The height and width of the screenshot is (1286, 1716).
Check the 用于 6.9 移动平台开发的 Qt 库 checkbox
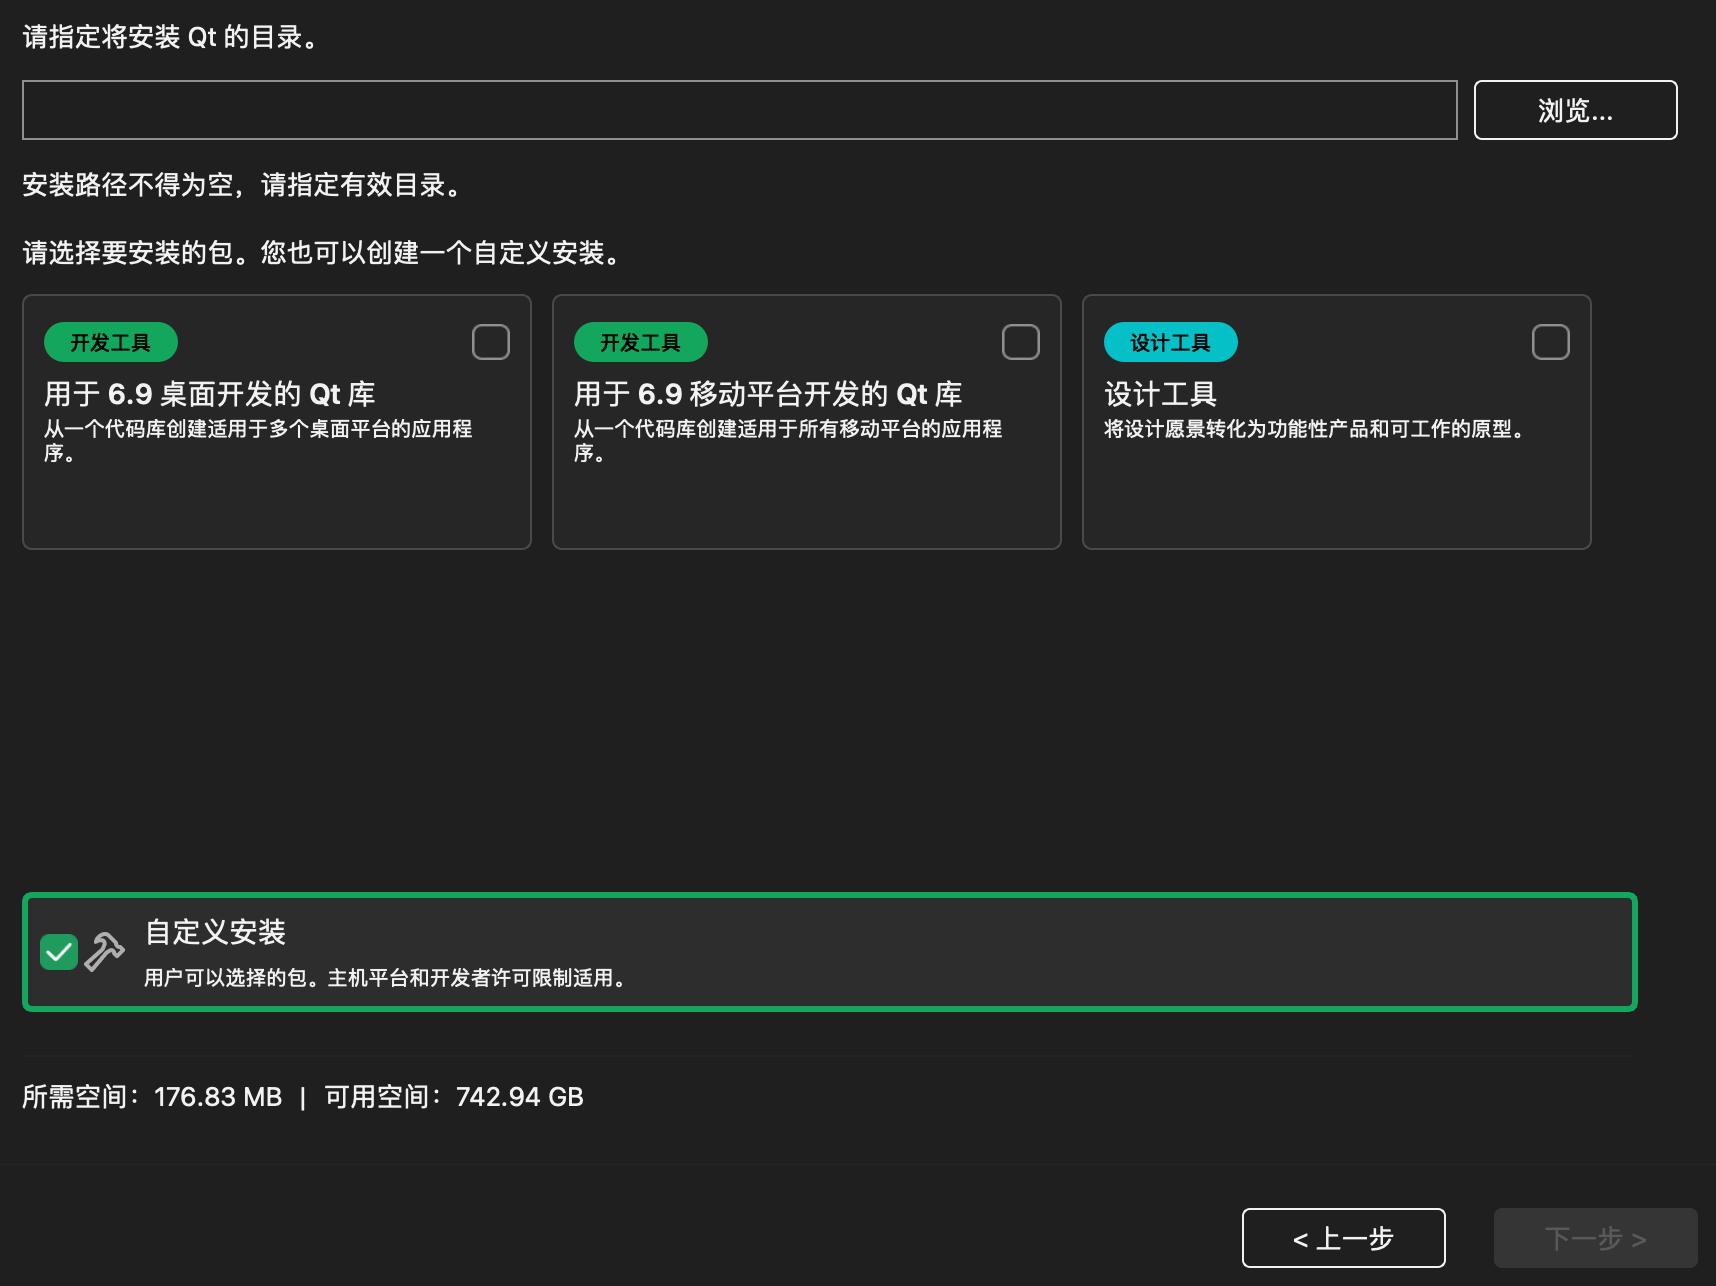pos(1021,342)
